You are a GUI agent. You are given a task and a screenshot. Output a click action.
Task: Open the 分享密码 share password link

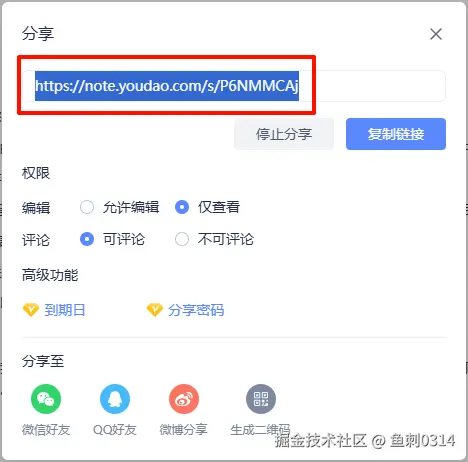point(196,310)
